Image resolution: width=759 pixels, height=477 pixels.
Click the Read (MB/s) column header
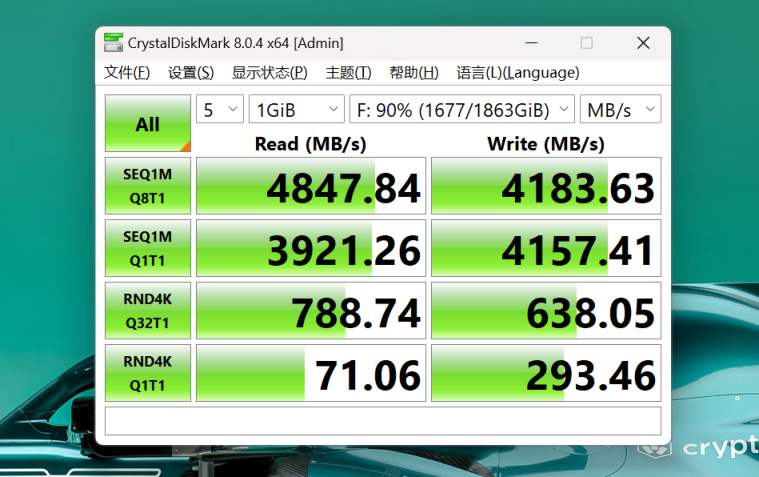click(310, 144)
